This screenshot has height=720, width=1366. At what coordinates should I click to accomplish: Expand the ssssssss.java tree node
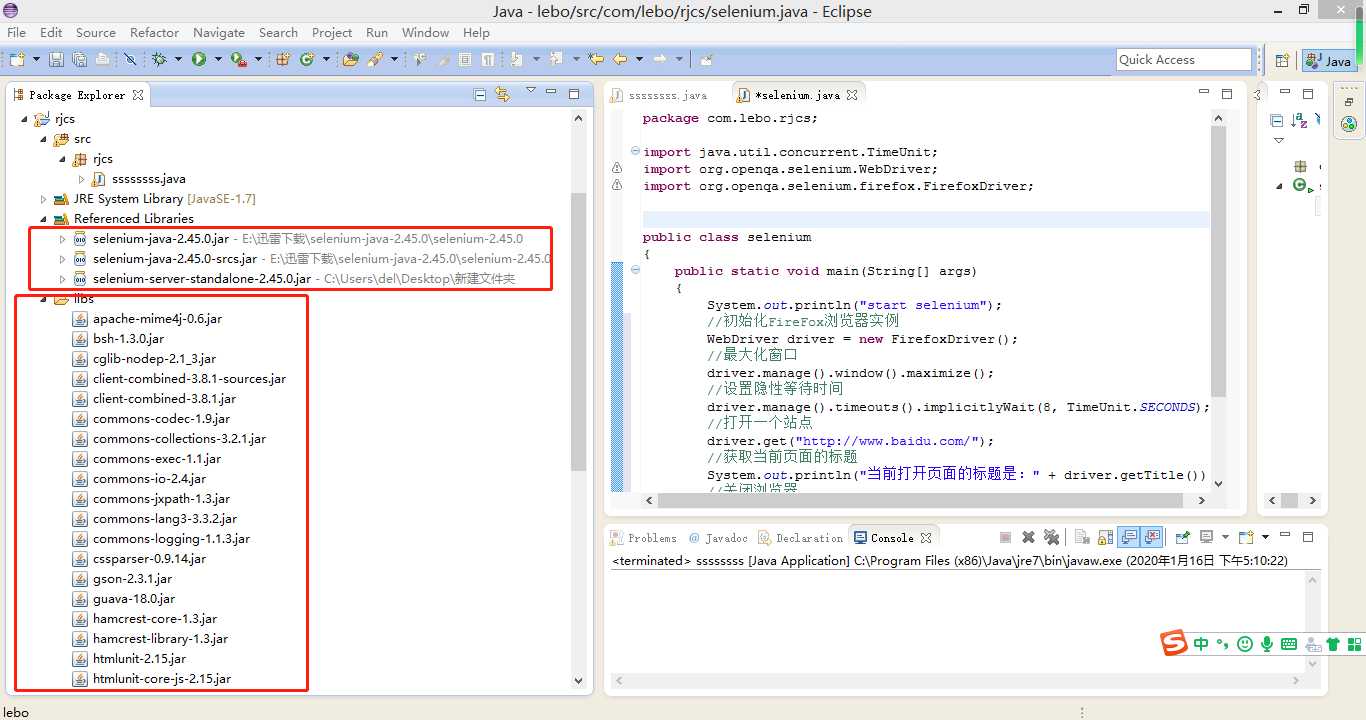point(81,179)
